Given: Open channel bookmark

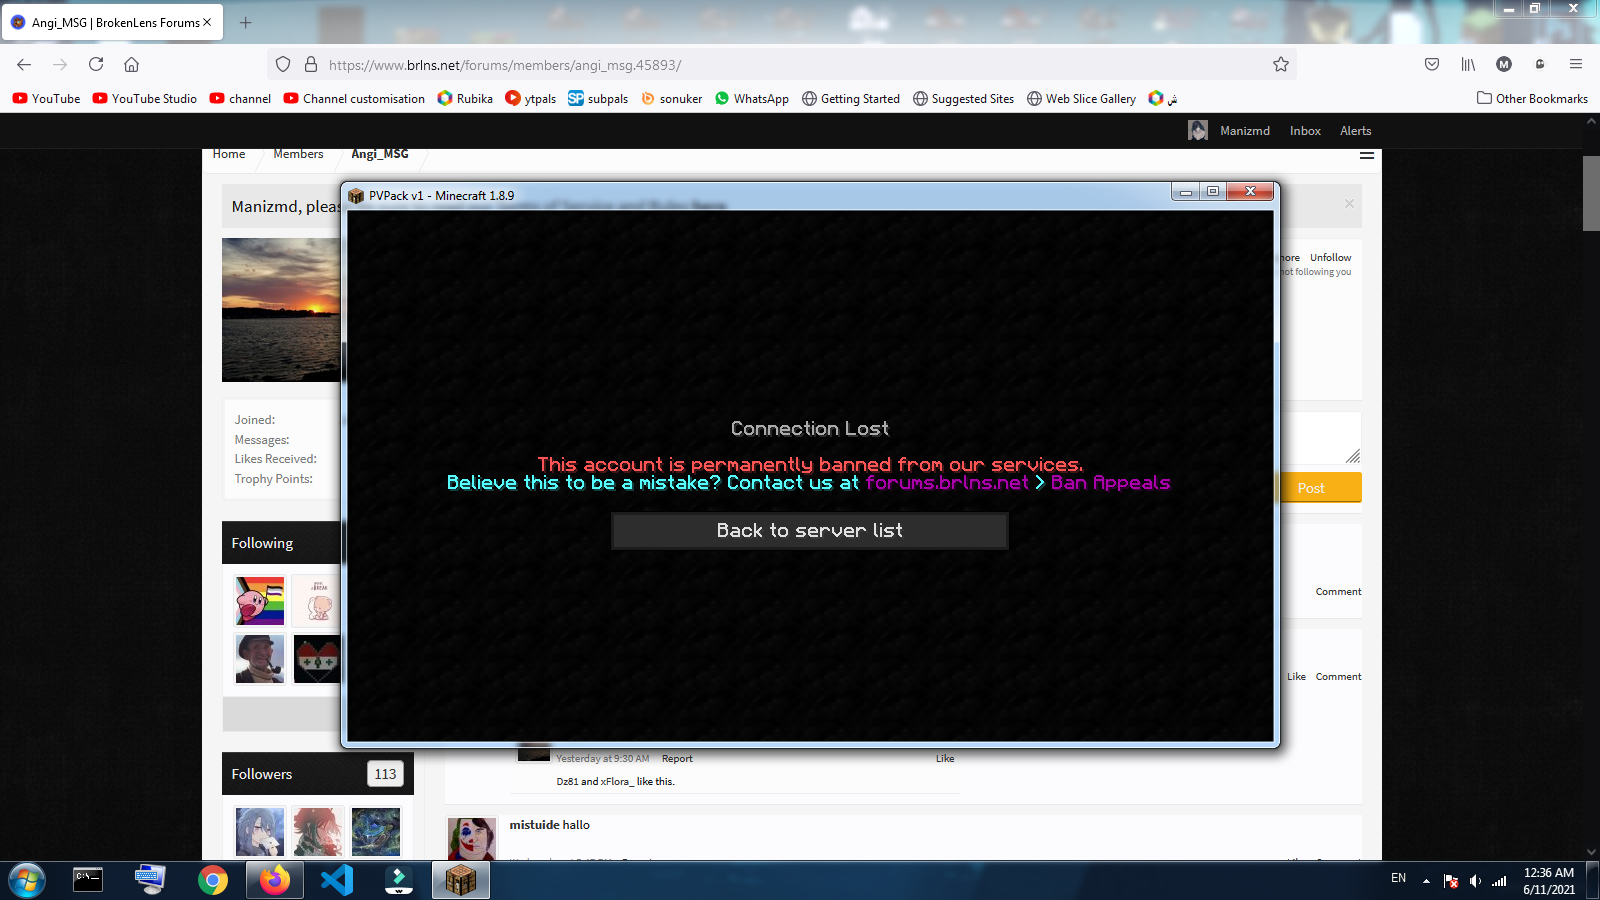Looking at the screenshot, I should 240,98.
